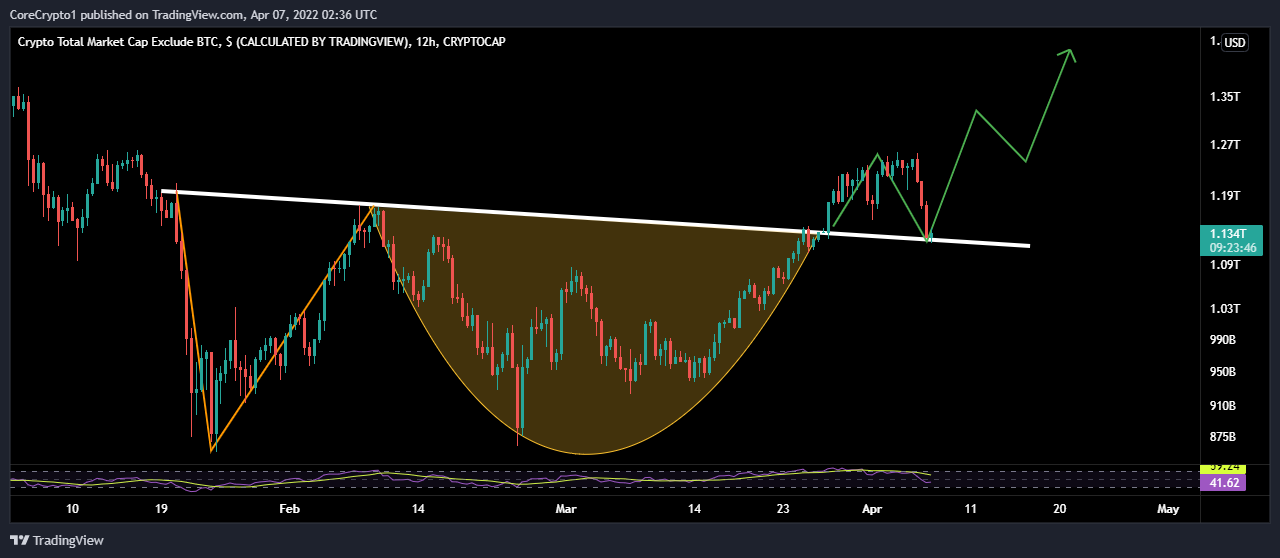This screenshot has height=558, width=1280.
Task: Click the 950B price axis label
Action: 1224,372
